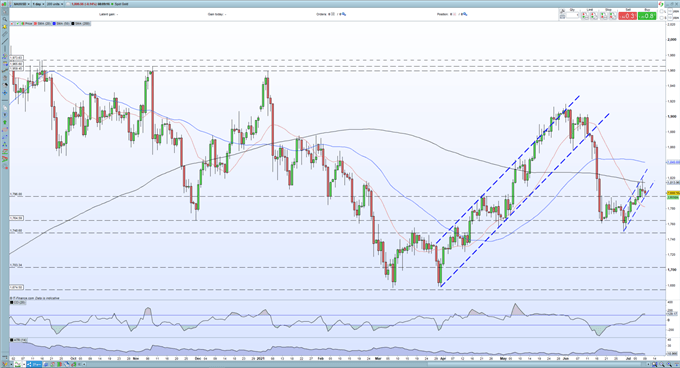Pick the vertical line drawing tool
The height and width of the screenshot is (368, 680).
(x=5, y=49)
